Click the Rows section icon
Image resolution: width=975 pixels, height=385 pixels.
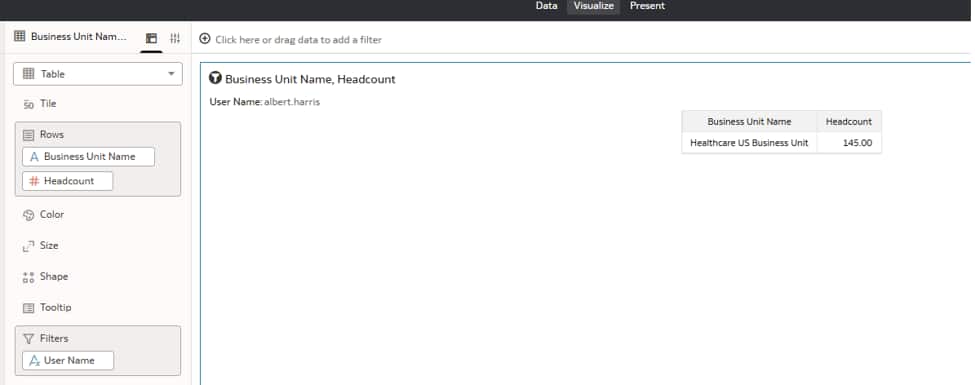(x=28, y=135)
